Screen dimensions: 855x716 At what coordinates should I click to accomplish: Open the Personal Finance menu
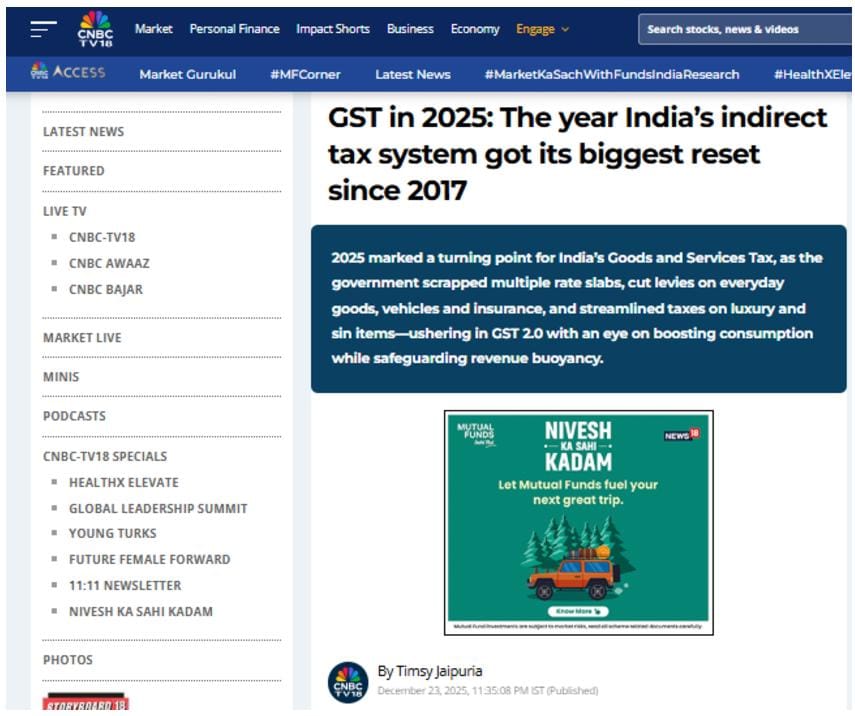234,29
